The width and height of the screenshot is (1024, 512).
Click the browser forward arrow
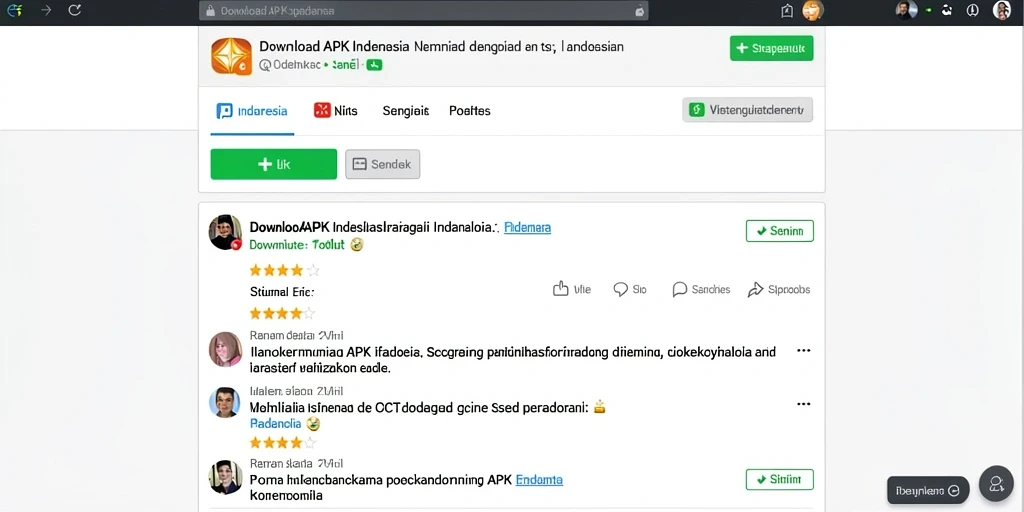(x=46, y=10)
